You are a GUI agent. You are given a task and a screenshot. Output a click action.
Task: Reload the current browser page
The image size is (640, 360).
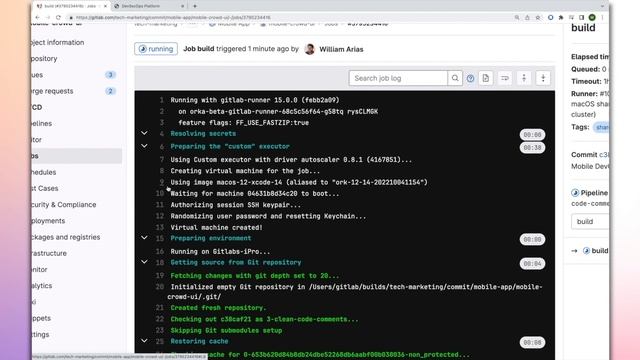58,18
